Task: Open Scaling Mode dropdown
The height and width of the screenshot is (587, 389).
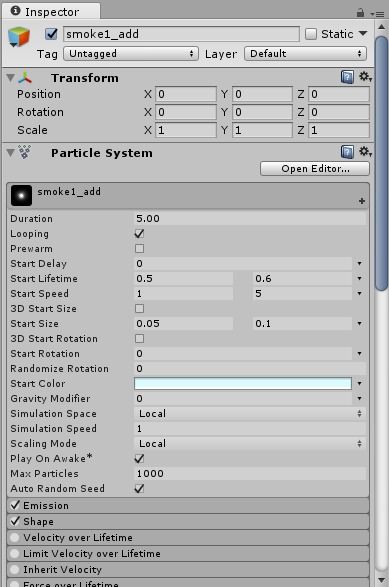Action: 250,443
